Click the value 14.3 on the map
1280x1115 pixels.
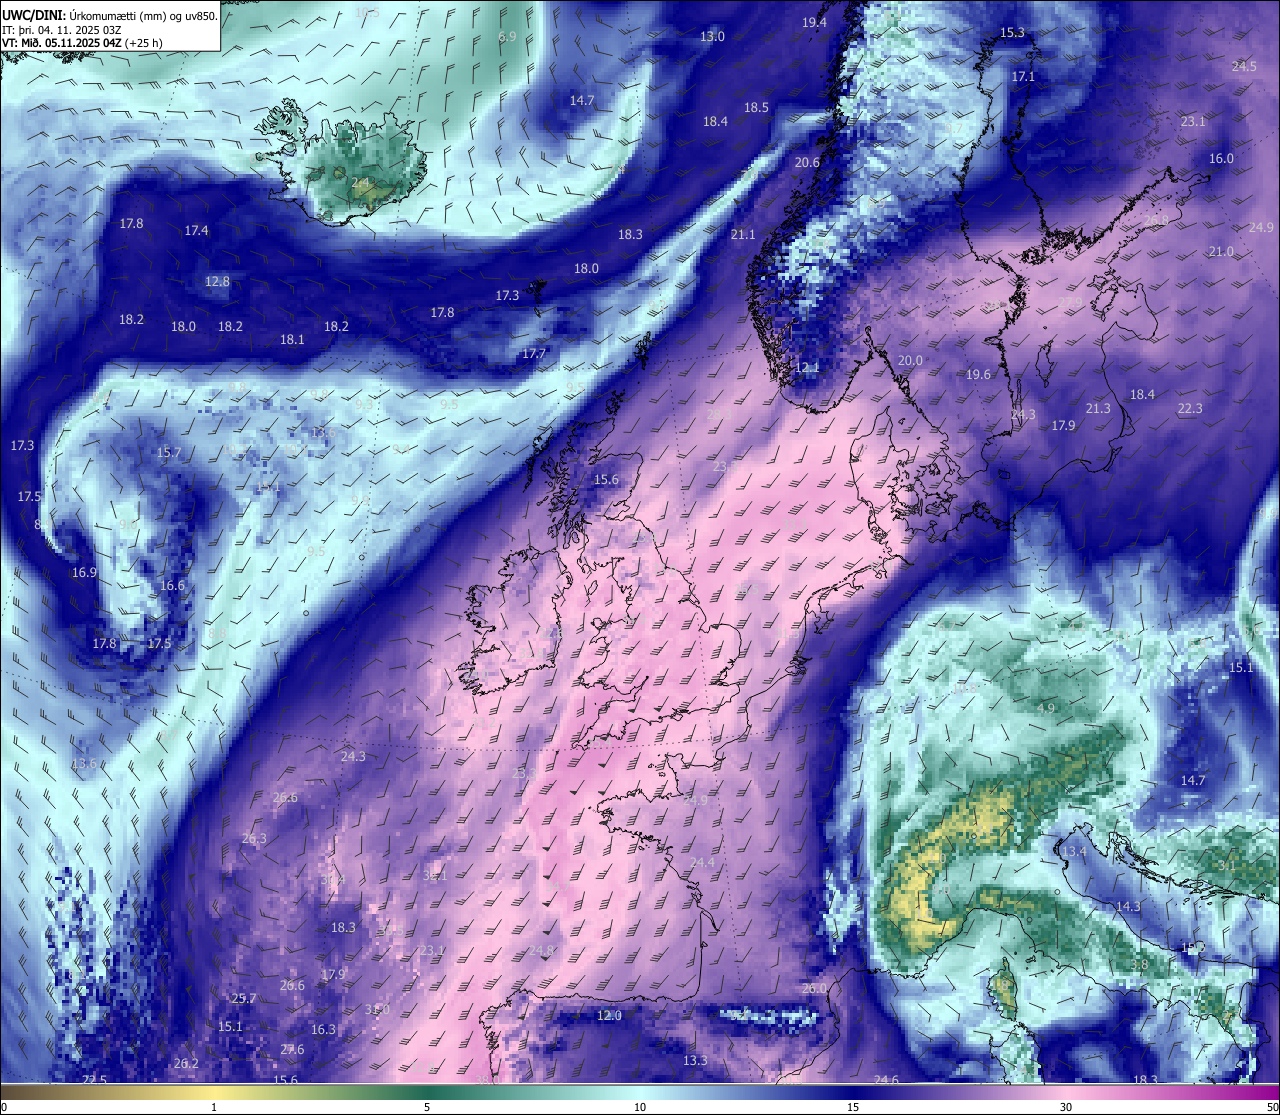point(1128,906)
